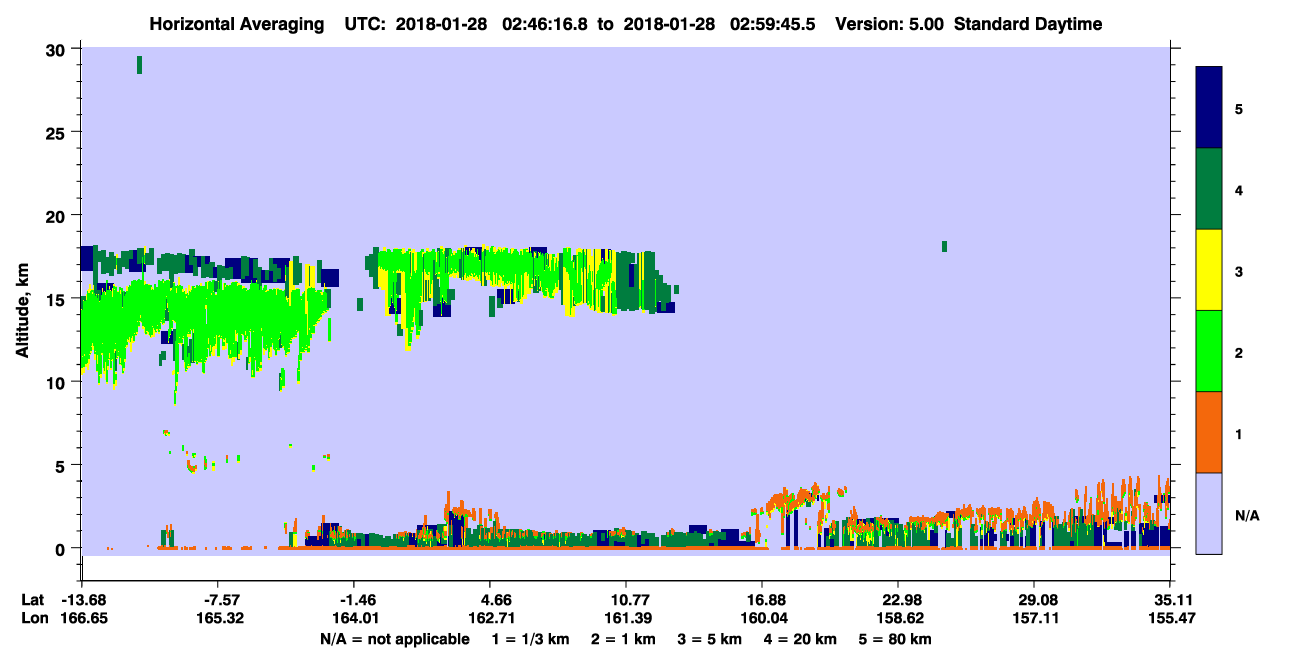Click the orange colorbar segment labeled 1
This screenshot has height=667, width=1300.
[x=1210, y=432]
